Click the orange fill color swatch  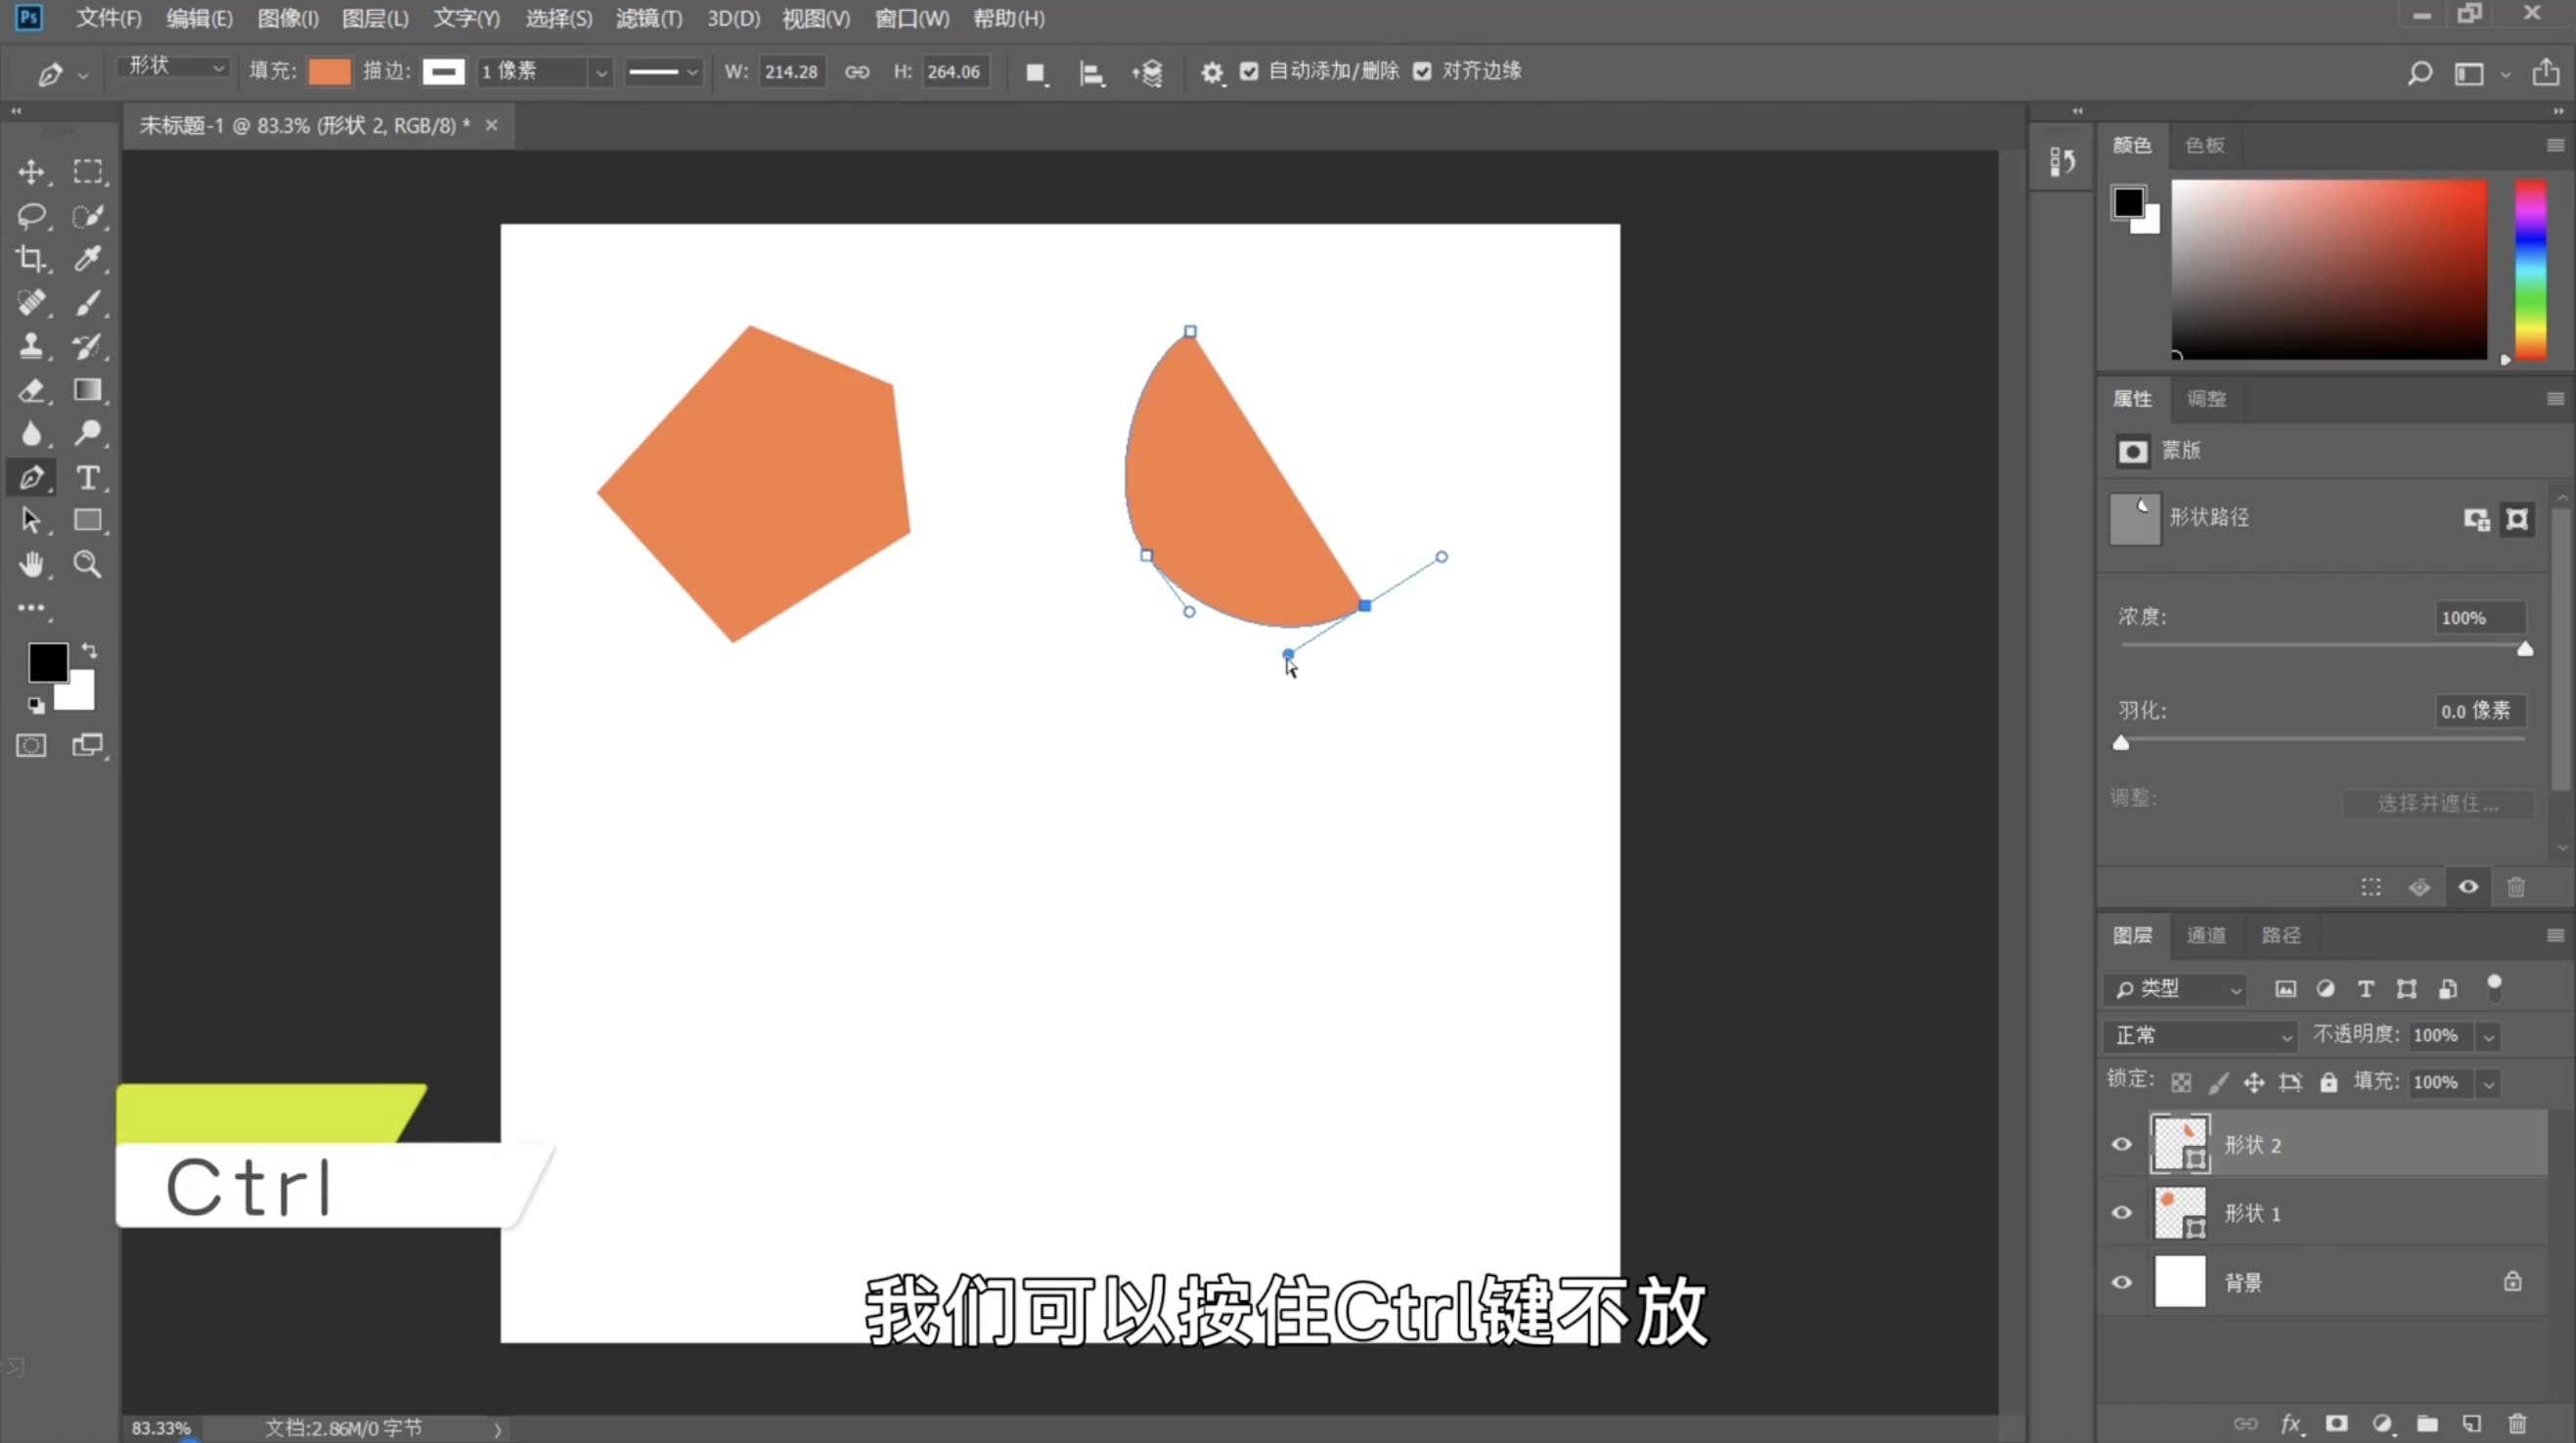point(329,71)
